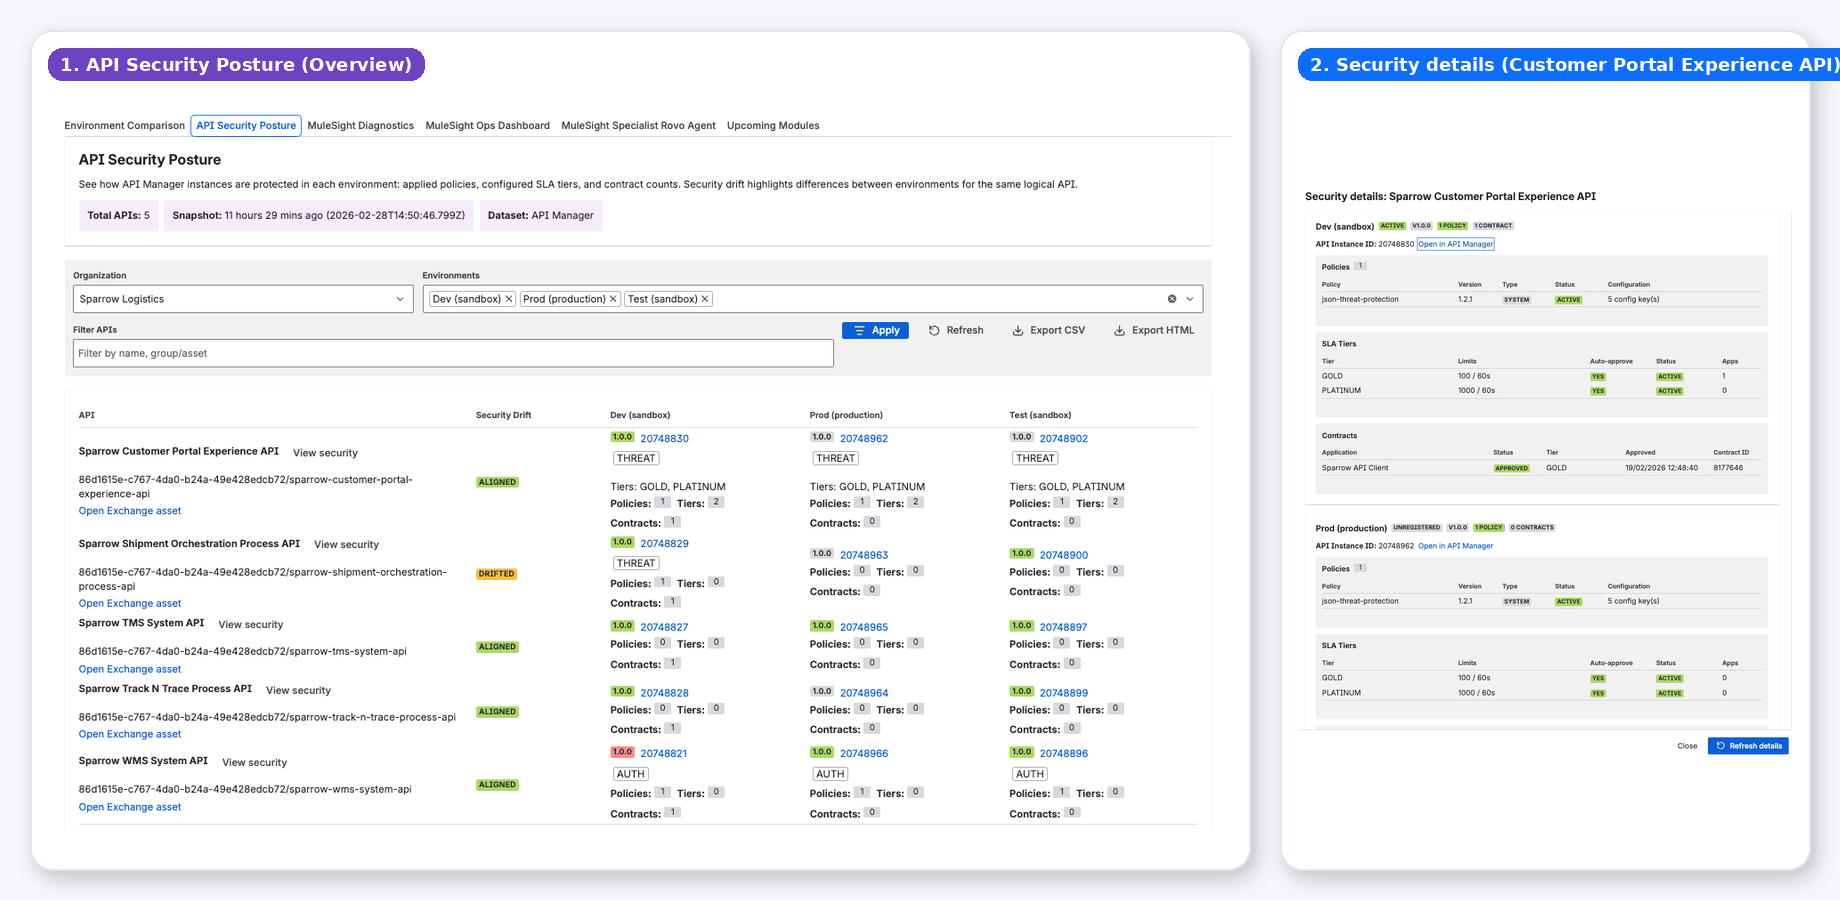Clear all environments using the X-circle icon
Viewport: 1840px width, 900px height.
[x=1172, y=298]
